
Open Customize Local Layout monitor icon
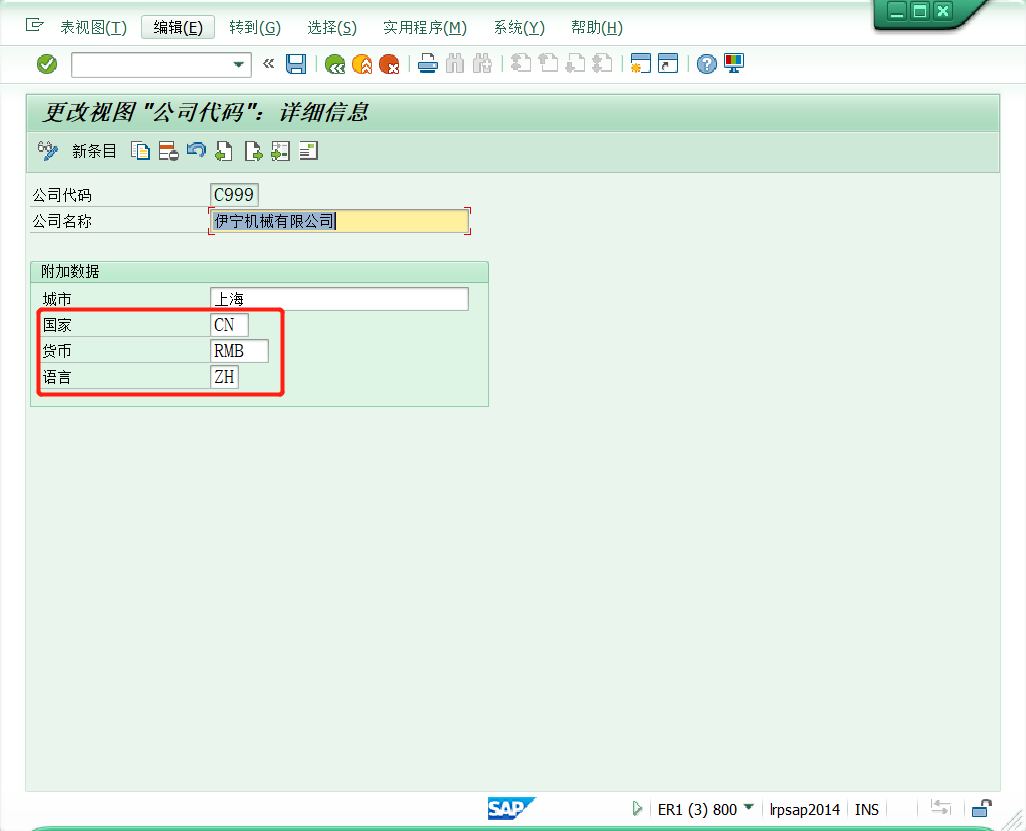click(x=733, y=63)
